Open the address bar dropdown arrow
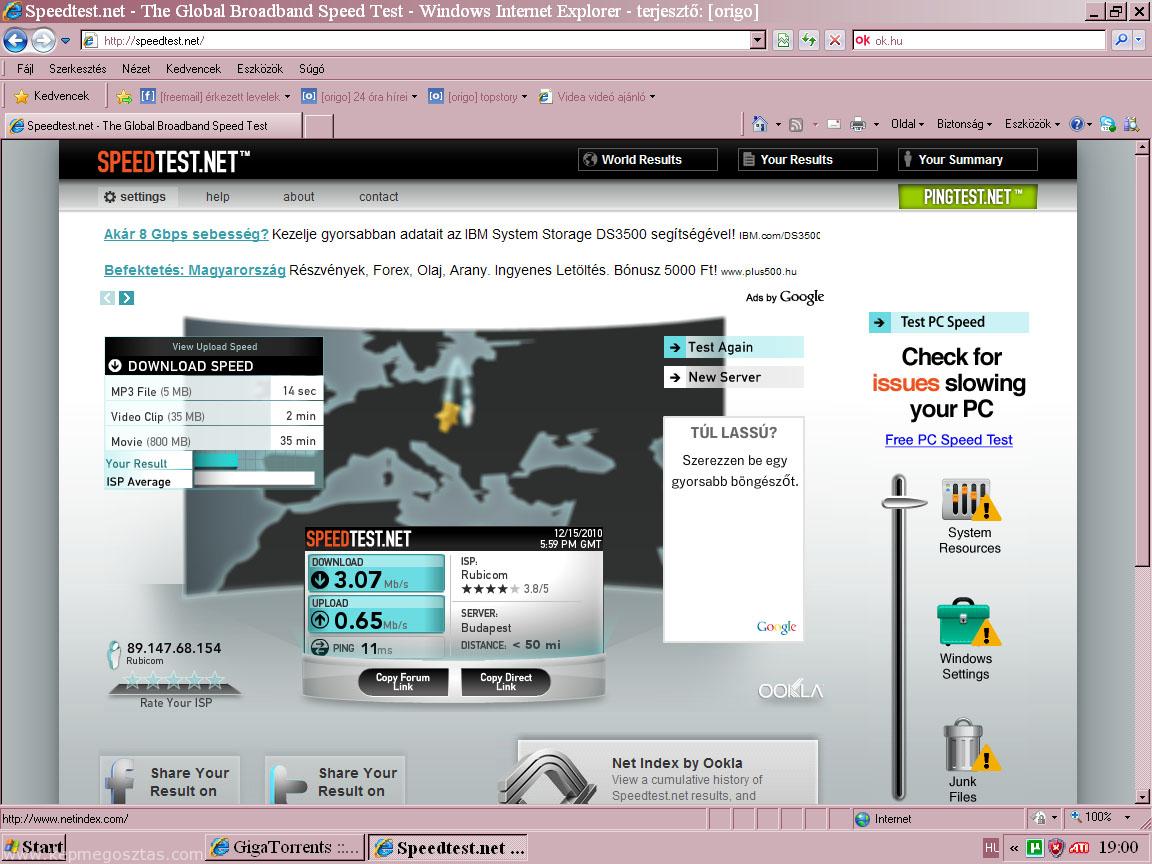 click(757, 40)
